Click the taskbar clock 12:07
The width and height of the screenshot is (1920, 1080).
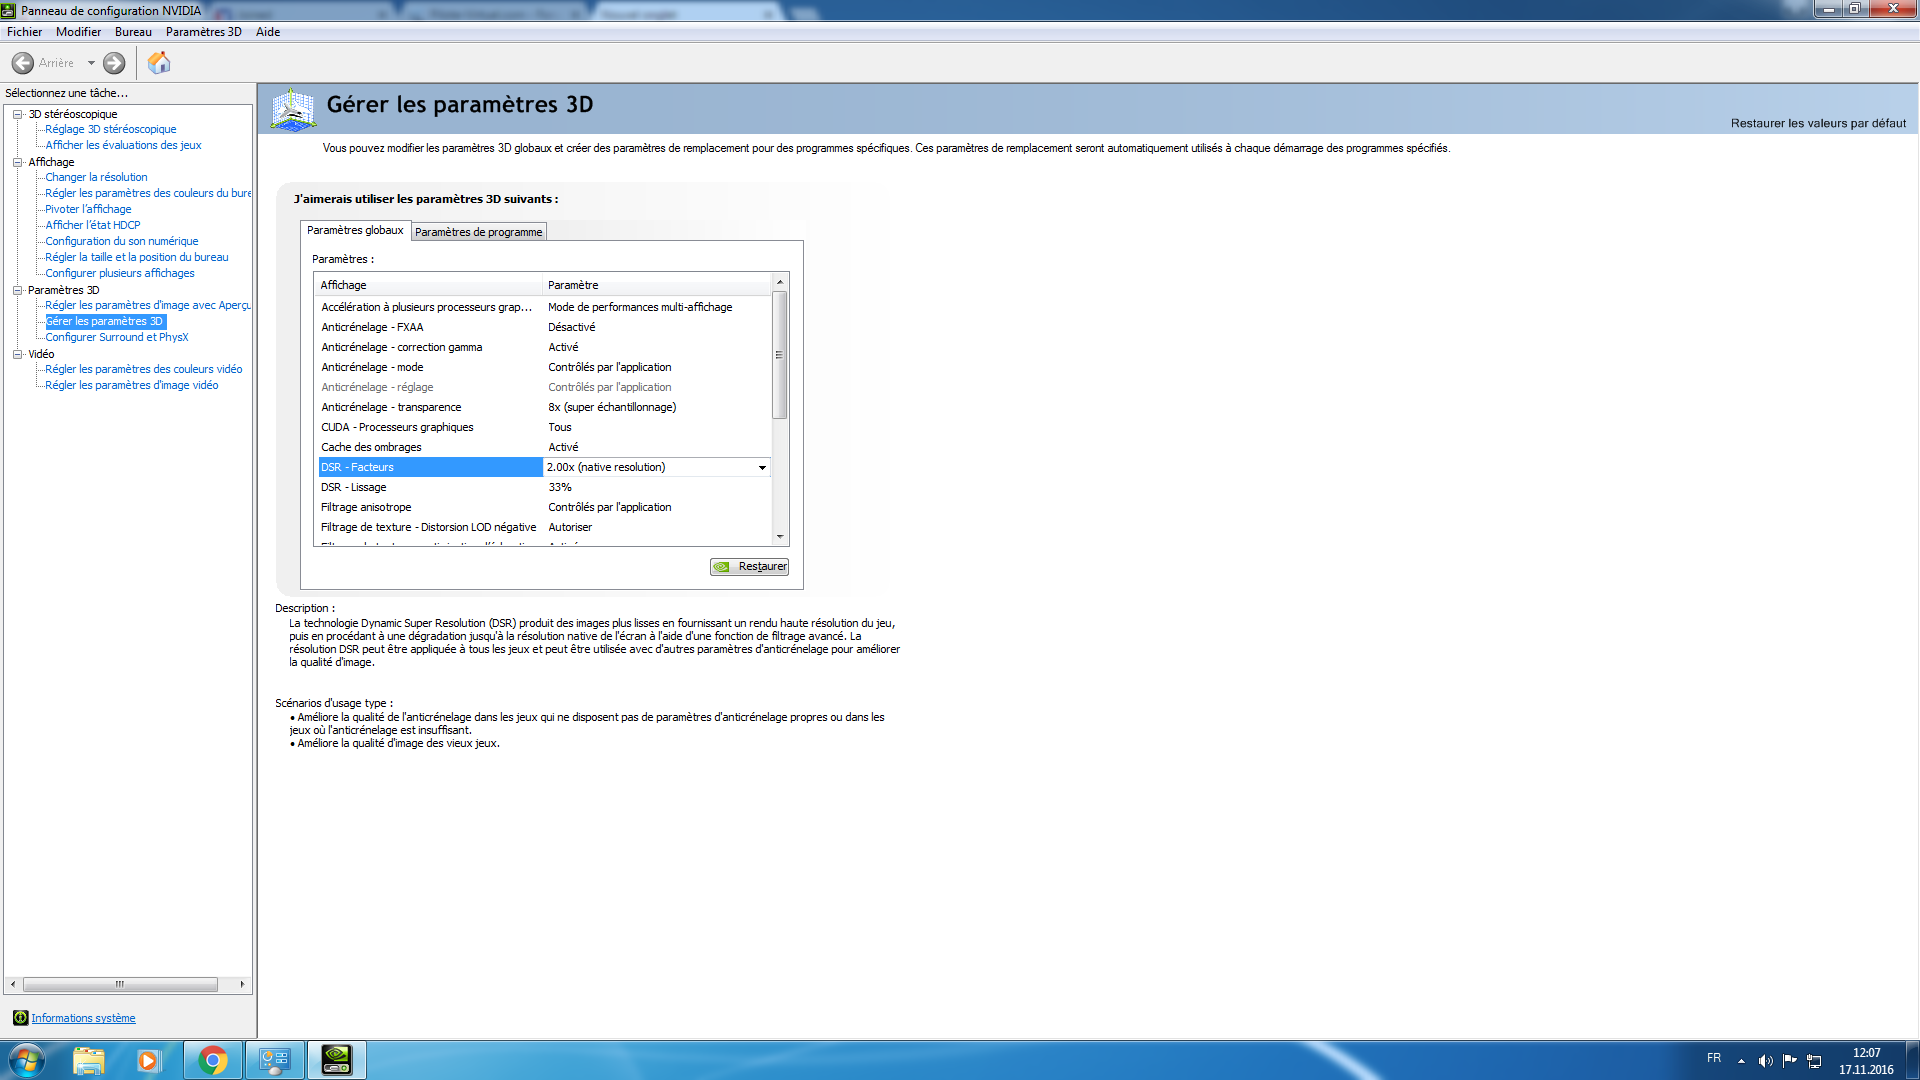(x=1866, y=1053)
